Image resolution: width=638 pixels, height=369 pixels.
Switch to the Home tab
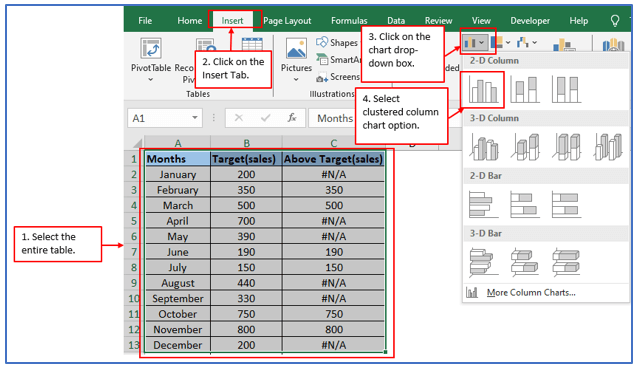[189, 20]
